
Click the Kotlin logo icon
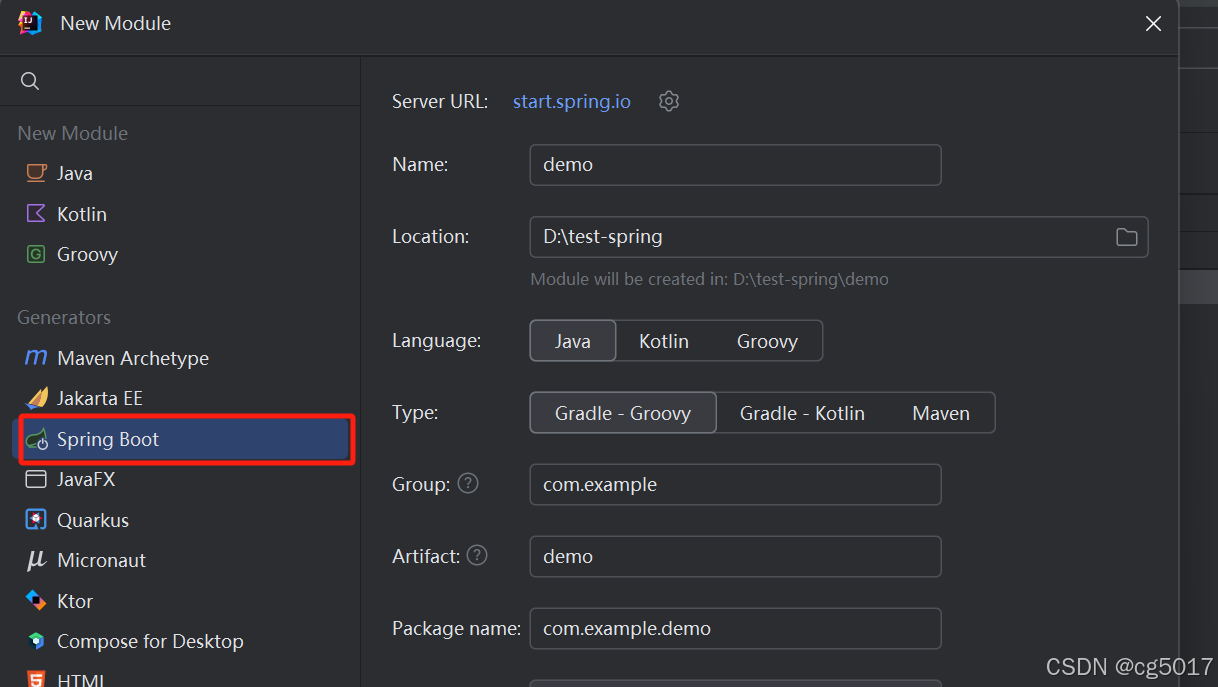(36, 214)
